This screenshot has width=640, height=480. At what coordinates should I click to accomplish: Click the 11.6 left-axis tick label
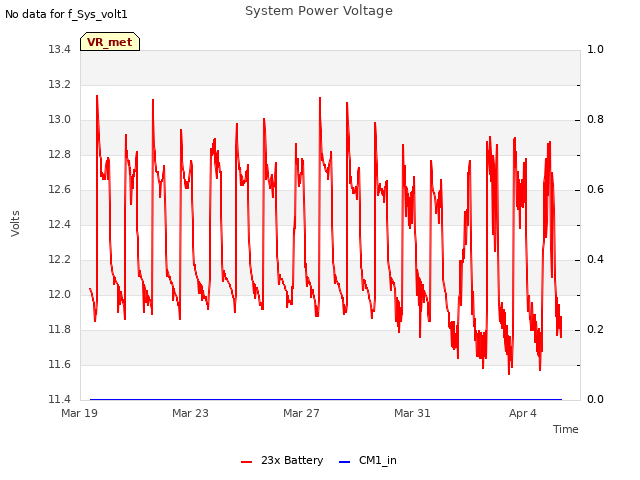[x=60, y=364]
